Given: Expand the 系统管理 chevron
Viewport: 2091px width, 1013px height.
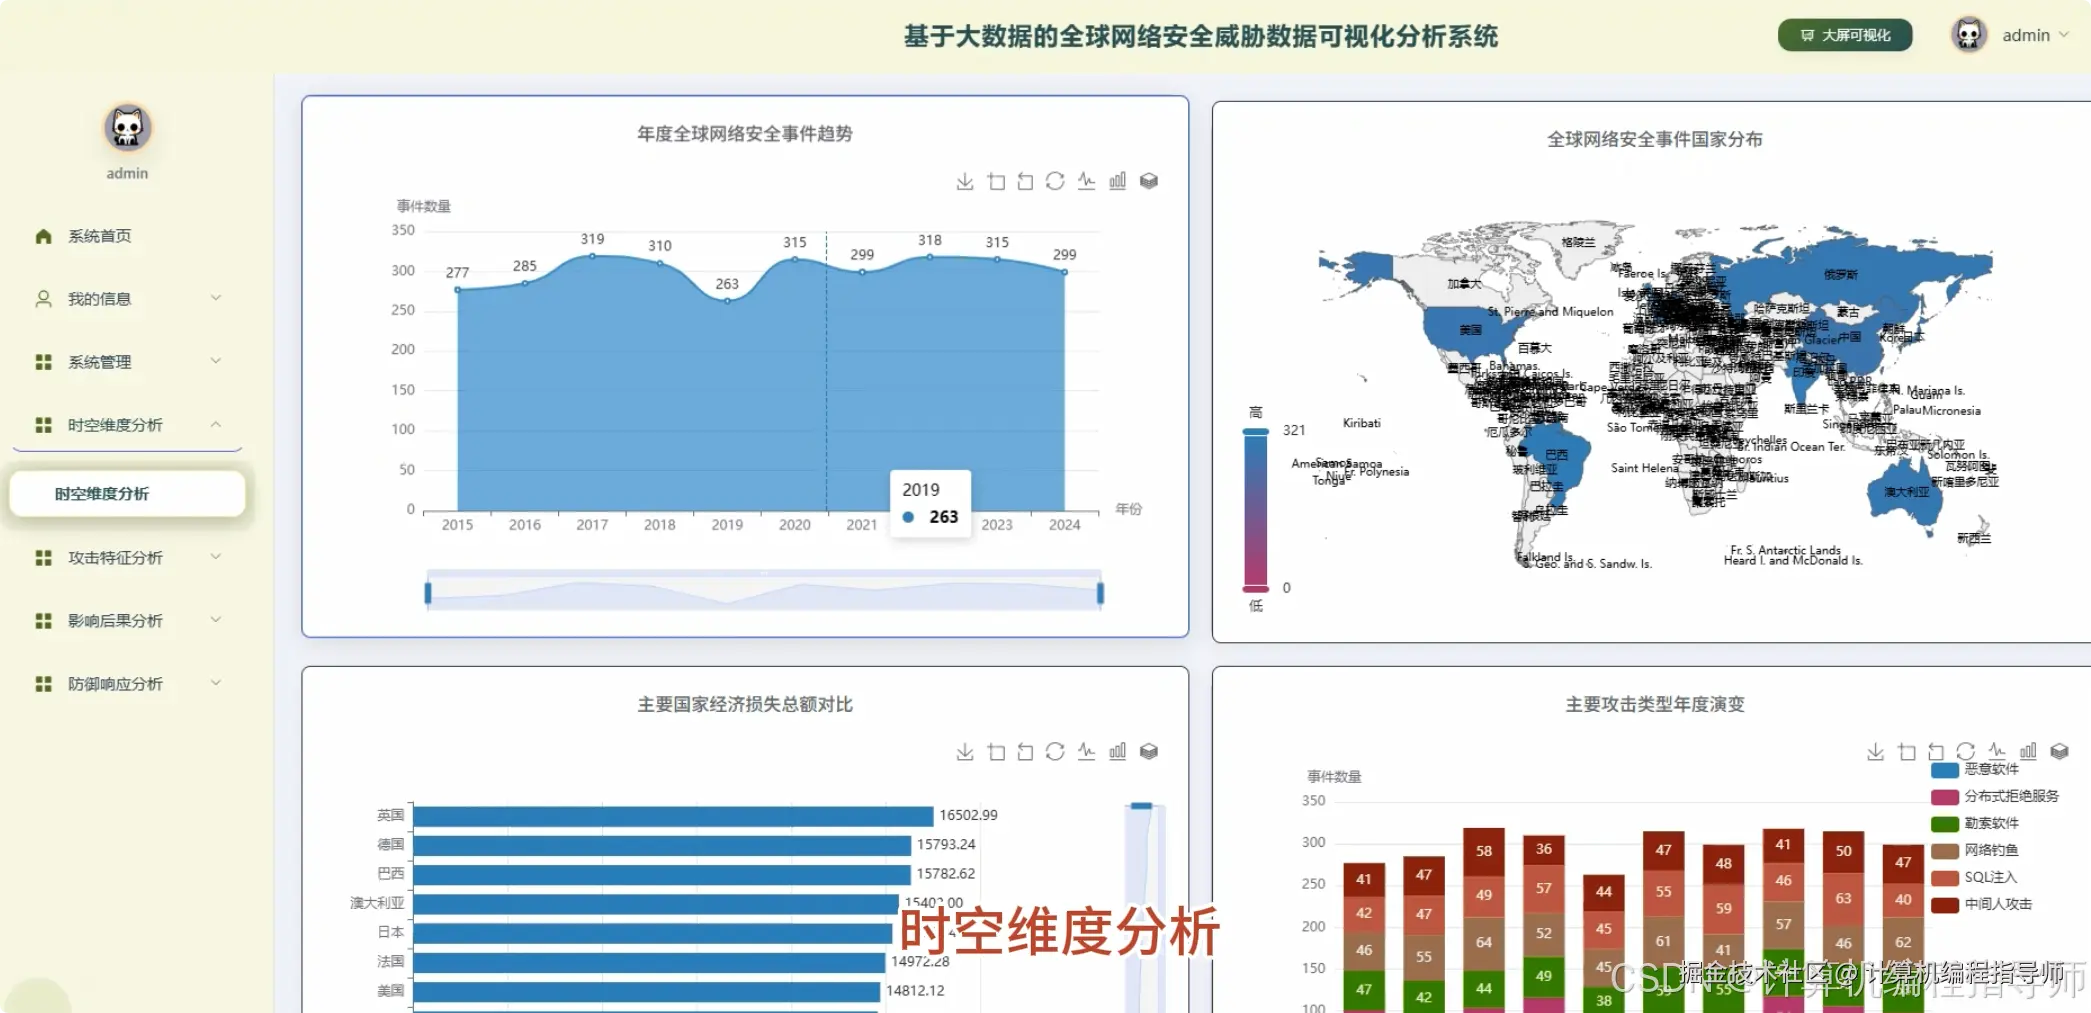Looking at the screenshot, I should click(x=216, y=361).
